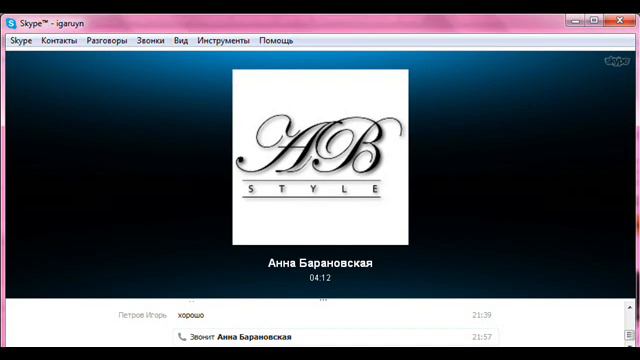The height and width of the screenshot is (360, 640).
Task: Maximize the Skype window
Action: point(594,20)
